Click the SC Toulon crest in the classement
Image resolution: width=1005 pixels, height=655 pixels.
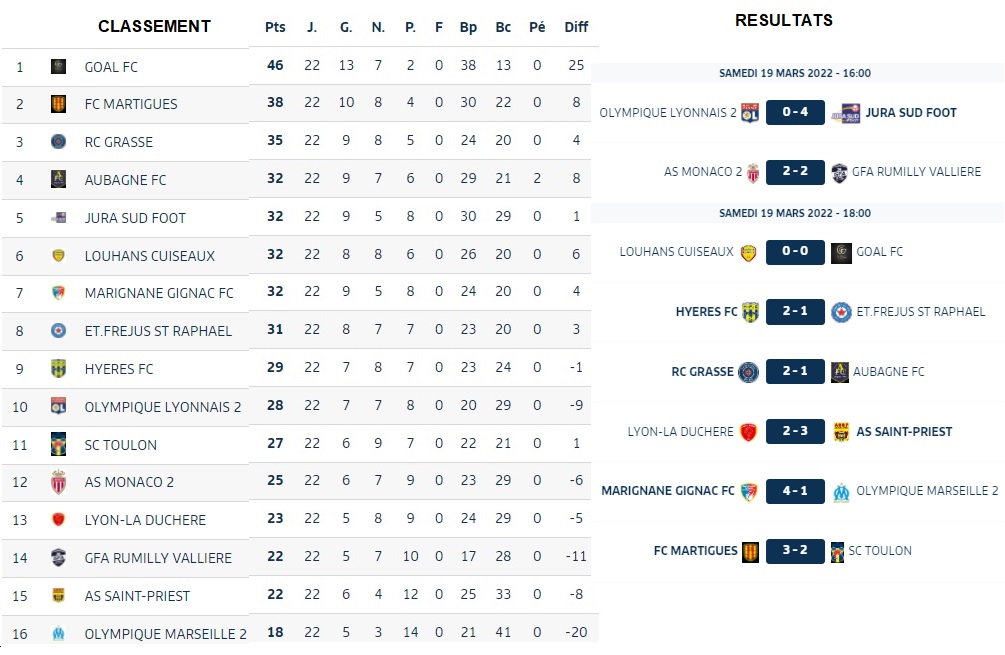tap(58, 445)
